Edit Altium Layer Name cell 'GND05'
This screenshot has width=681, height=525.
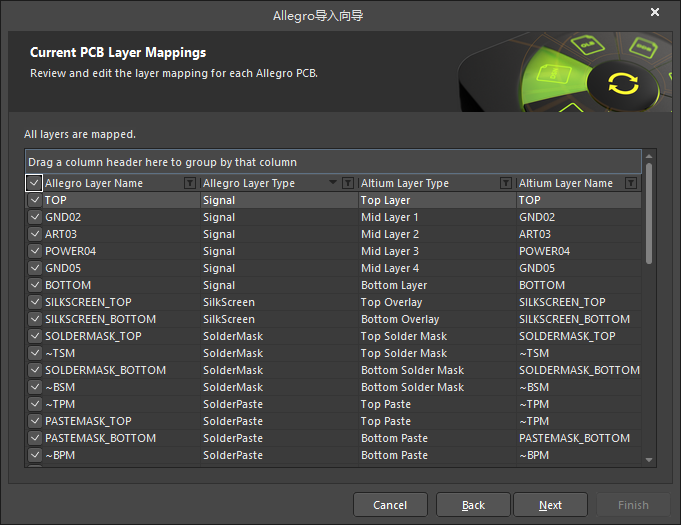click(579, 268)
